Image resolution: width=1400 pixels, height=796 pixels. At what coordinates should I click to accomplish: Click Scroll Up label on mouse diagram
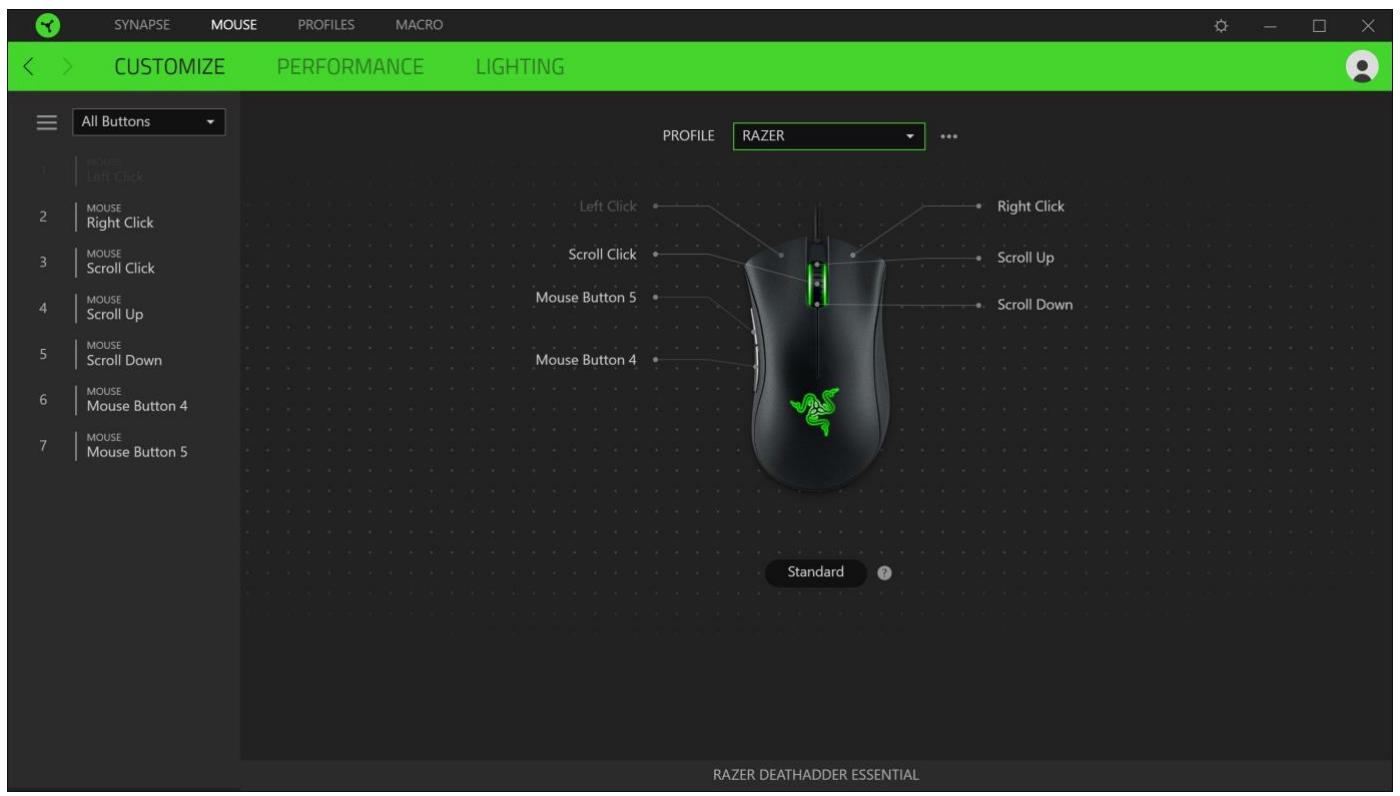coord(1025,258)
